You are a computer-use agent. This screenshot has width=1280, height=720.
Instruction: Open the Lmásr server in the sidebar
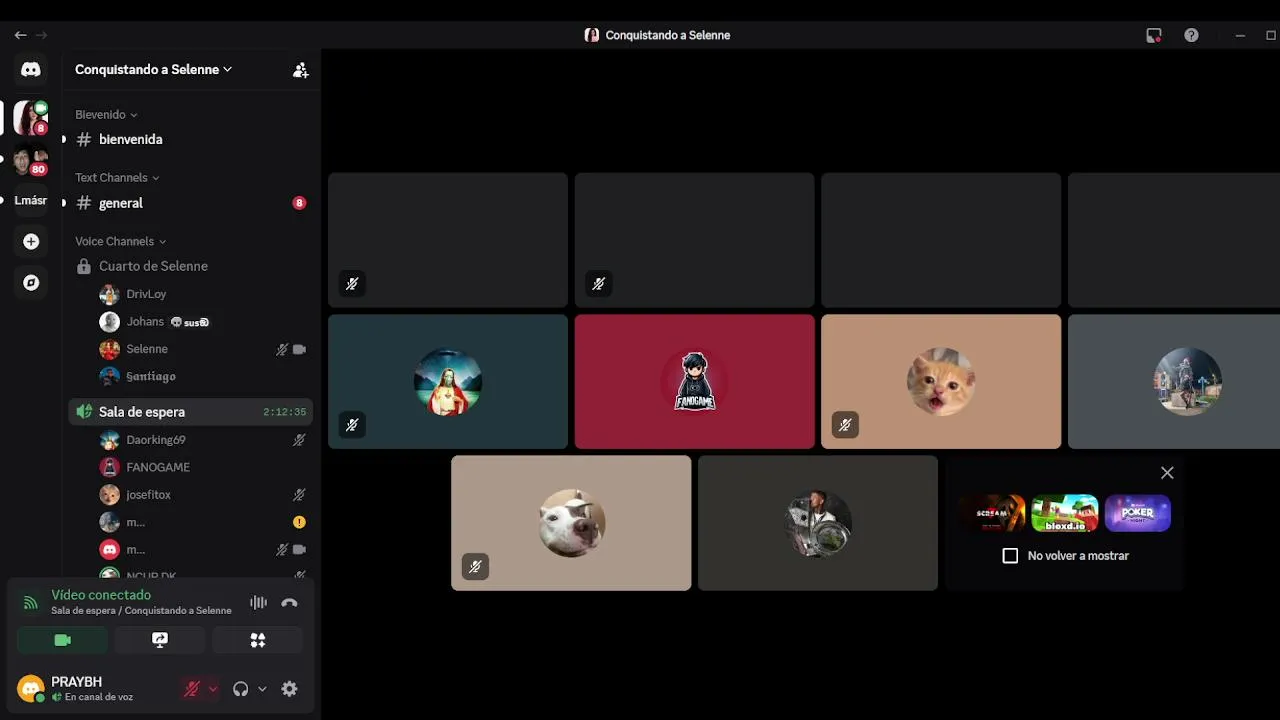pyautogui.click(x=30, y=200)
